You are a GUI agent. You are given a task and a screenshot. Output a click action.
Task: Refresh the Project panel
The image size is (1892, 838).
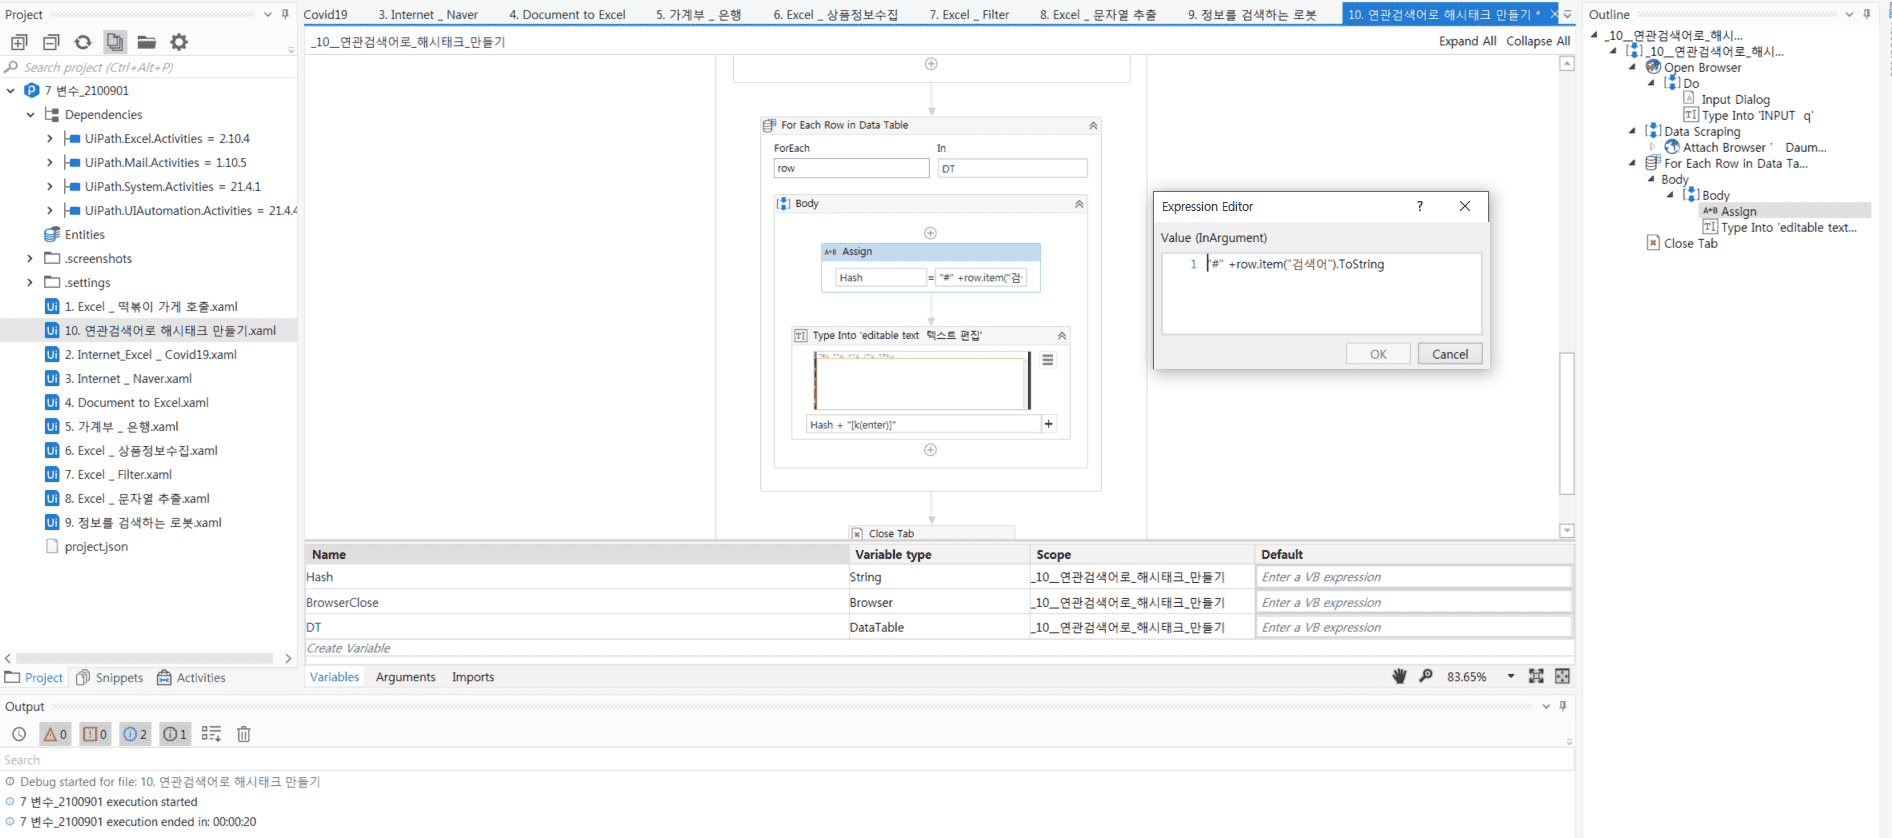click(83, 42)
